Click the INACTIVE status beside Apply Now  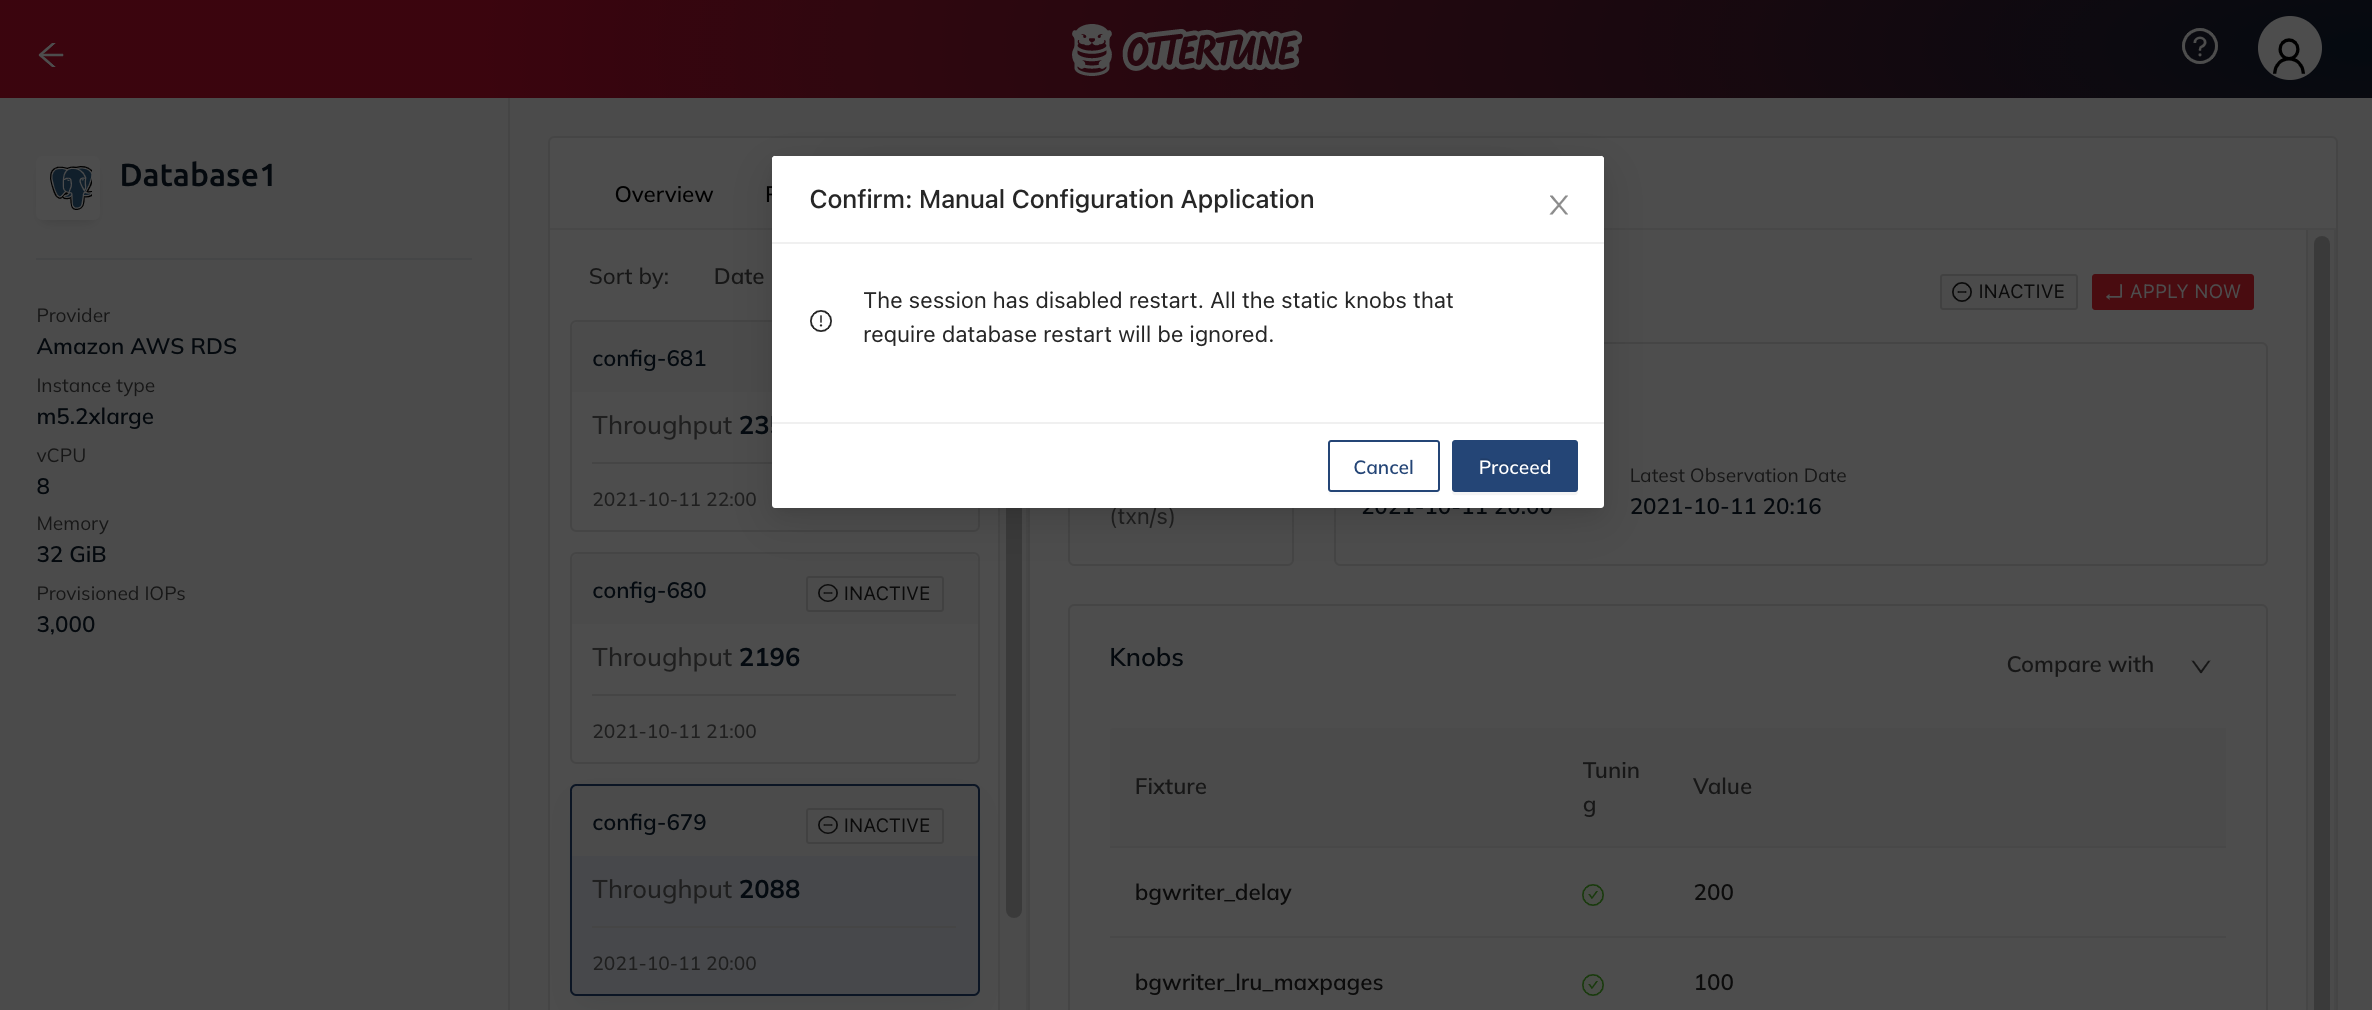tap(2008, 292)
